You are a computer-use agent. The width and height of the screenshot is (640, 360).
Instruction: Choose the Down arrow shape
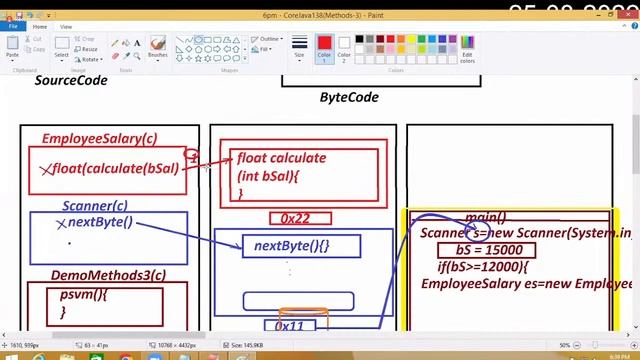(x=180, y=59)
